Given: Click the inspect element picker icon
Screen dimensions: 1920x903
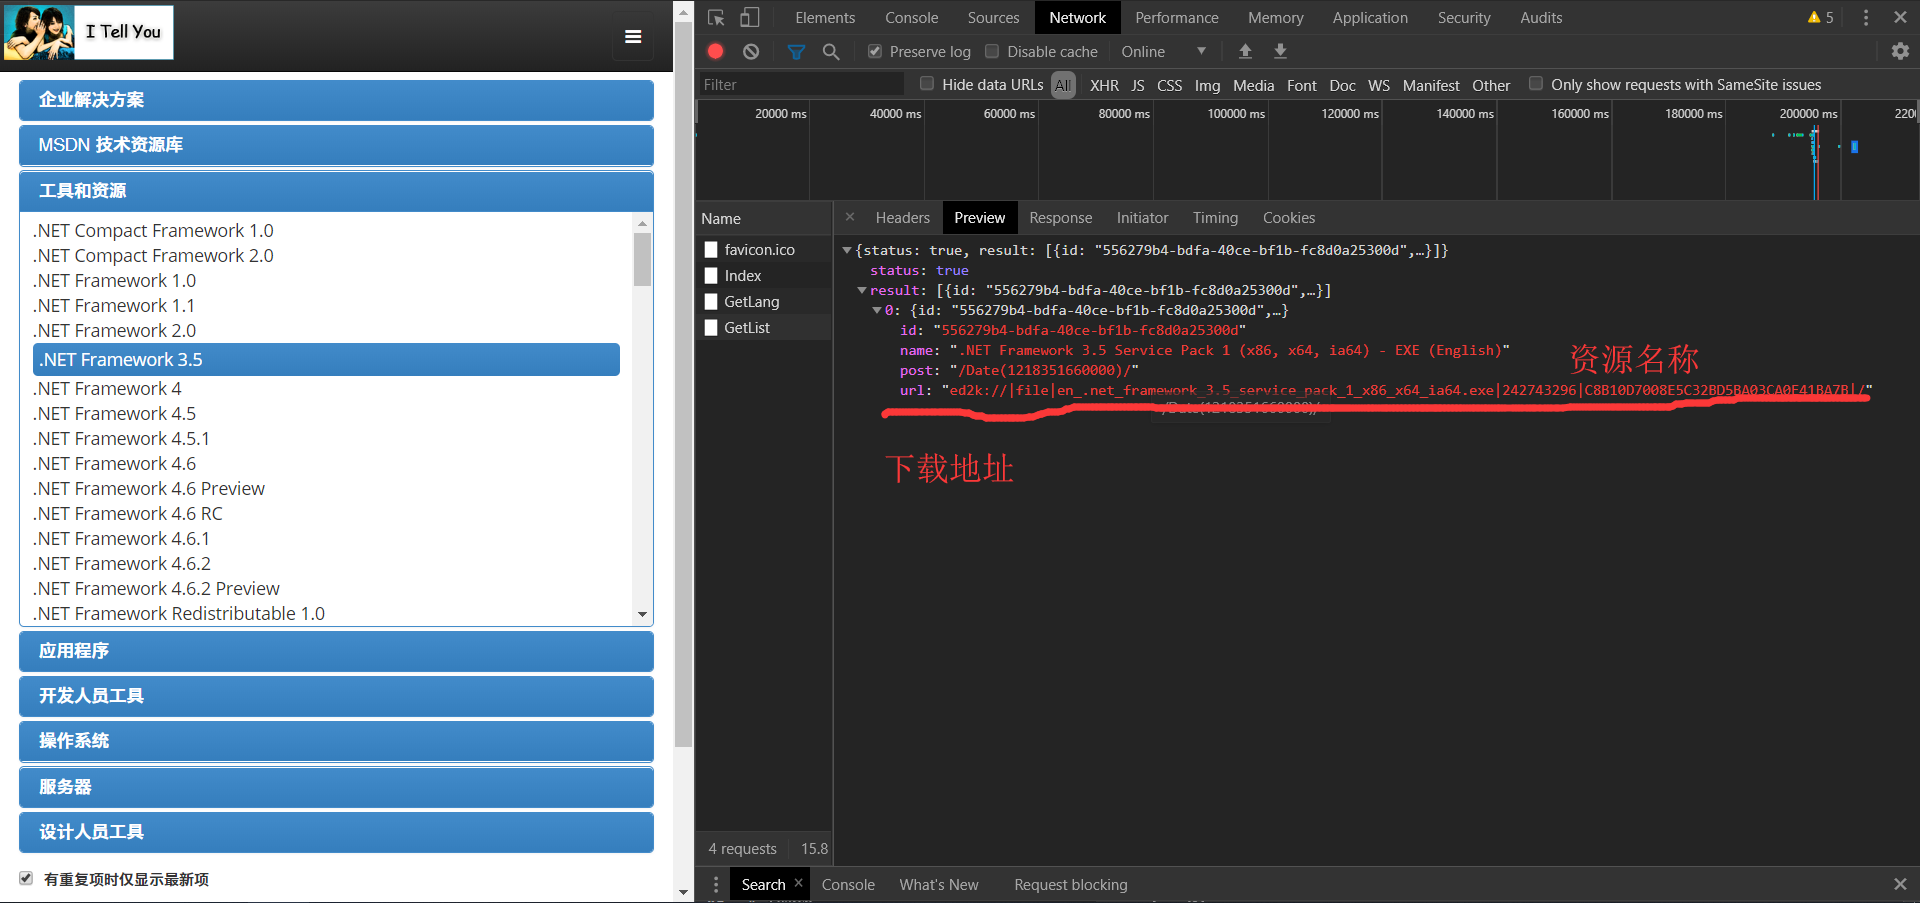Looking at the screenshot, I should [x=716, y=18].
